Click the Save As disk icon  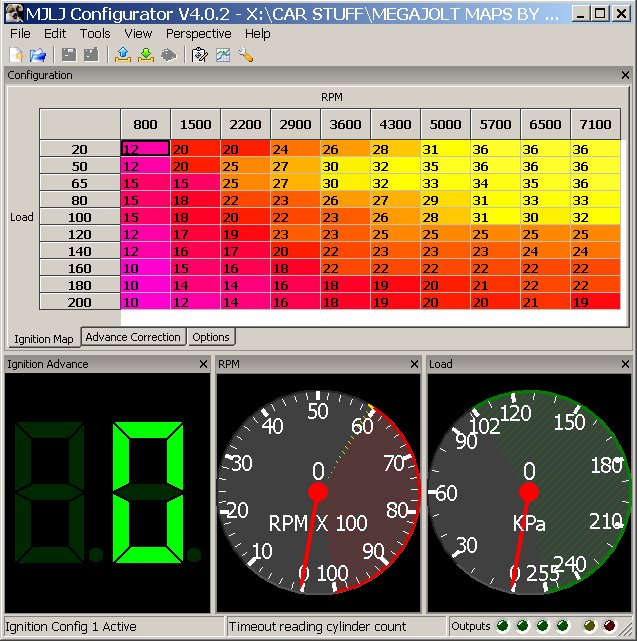pyautogui.click(x=91, y=55)
